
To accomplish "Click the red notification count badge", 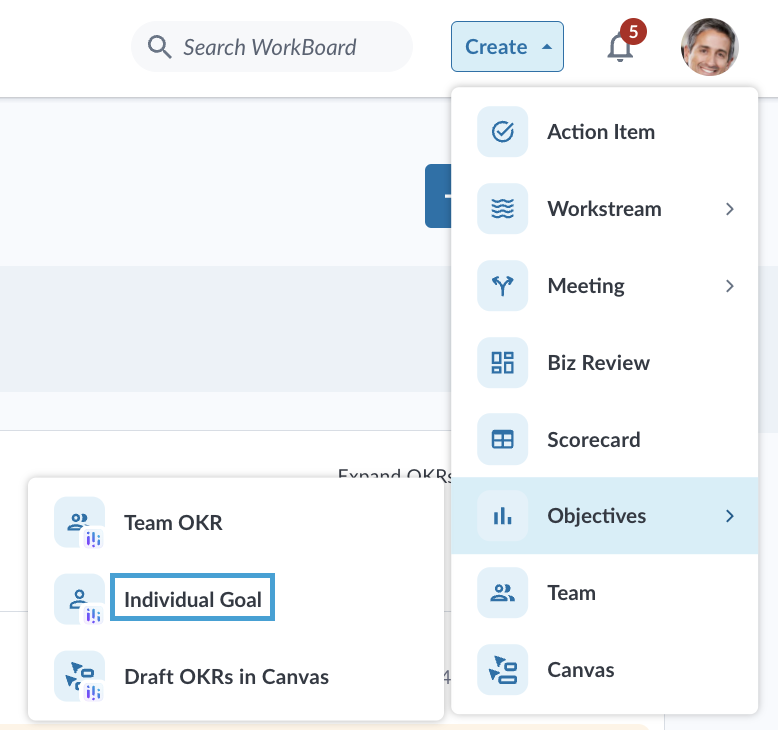I will (633, 32).
